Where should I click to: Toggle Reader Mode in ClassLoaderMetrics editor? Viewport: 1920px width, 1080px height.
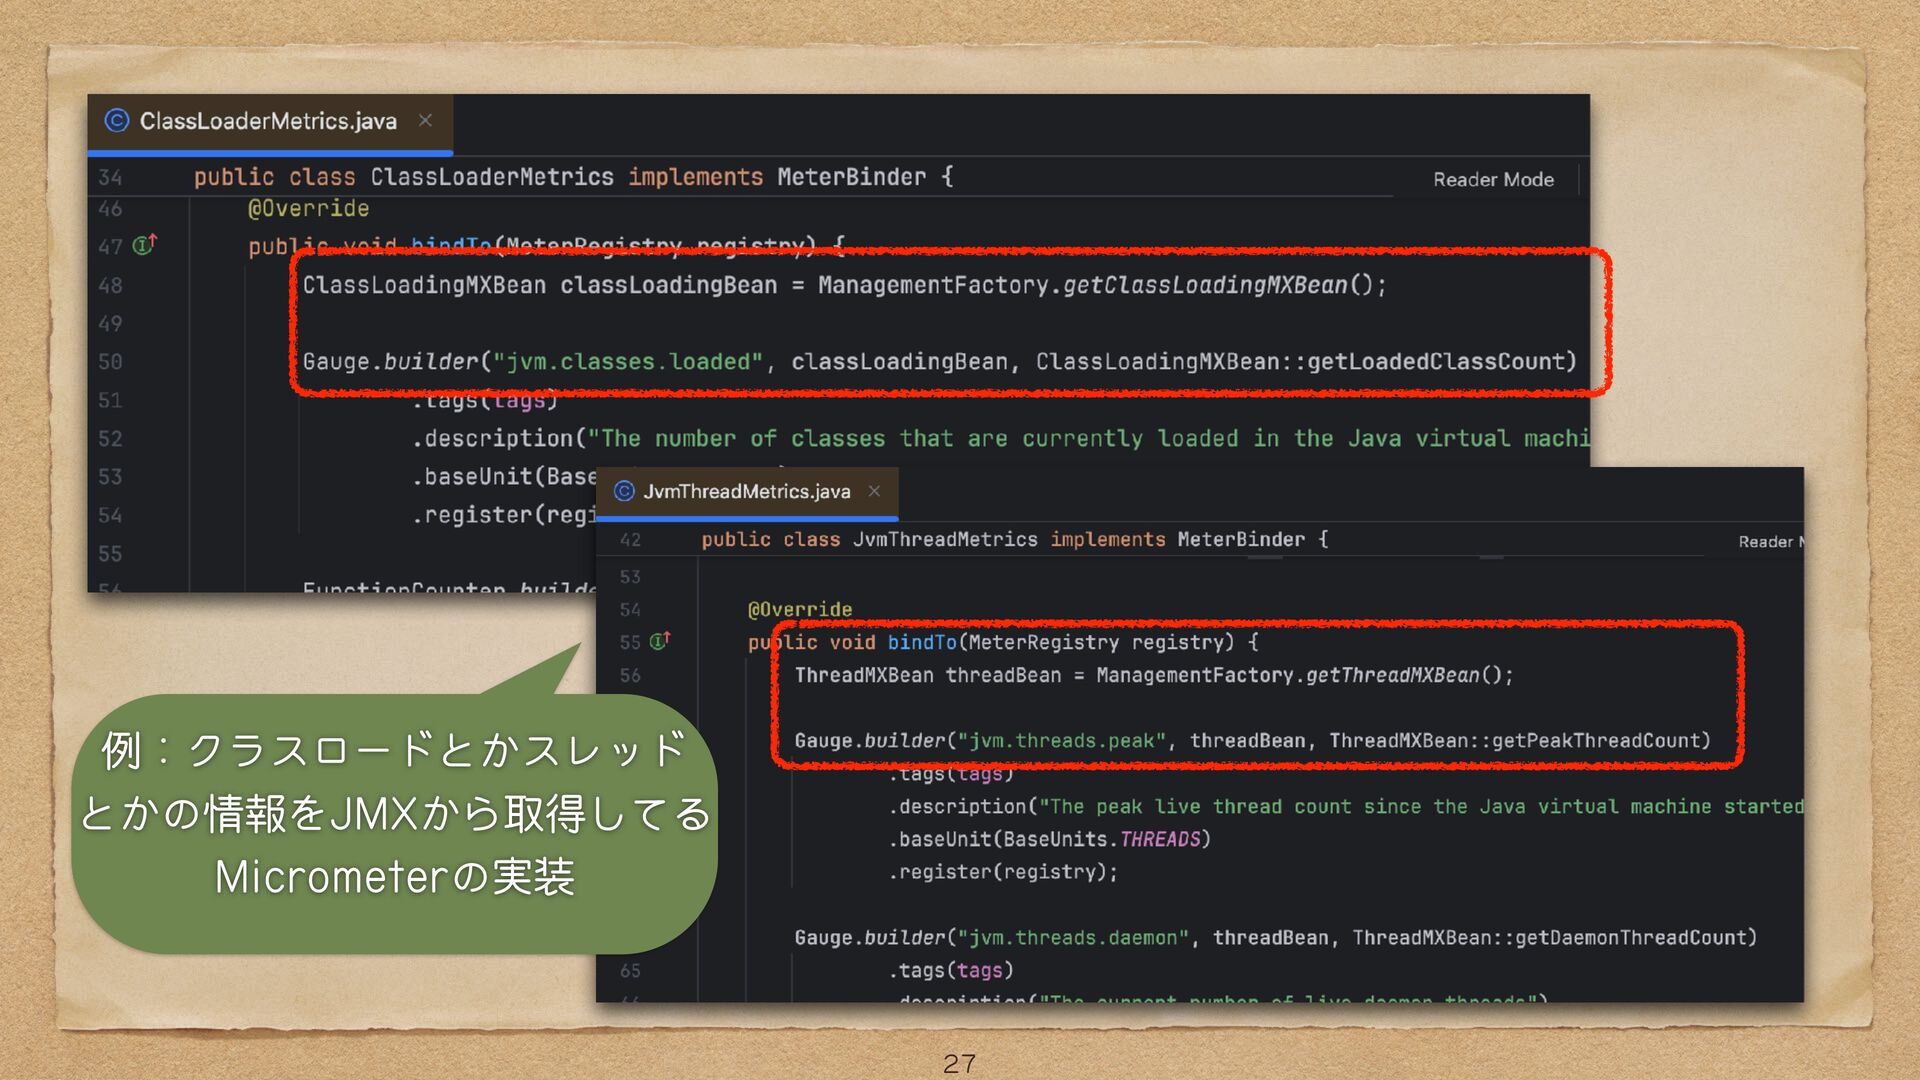click(1492, 180)
